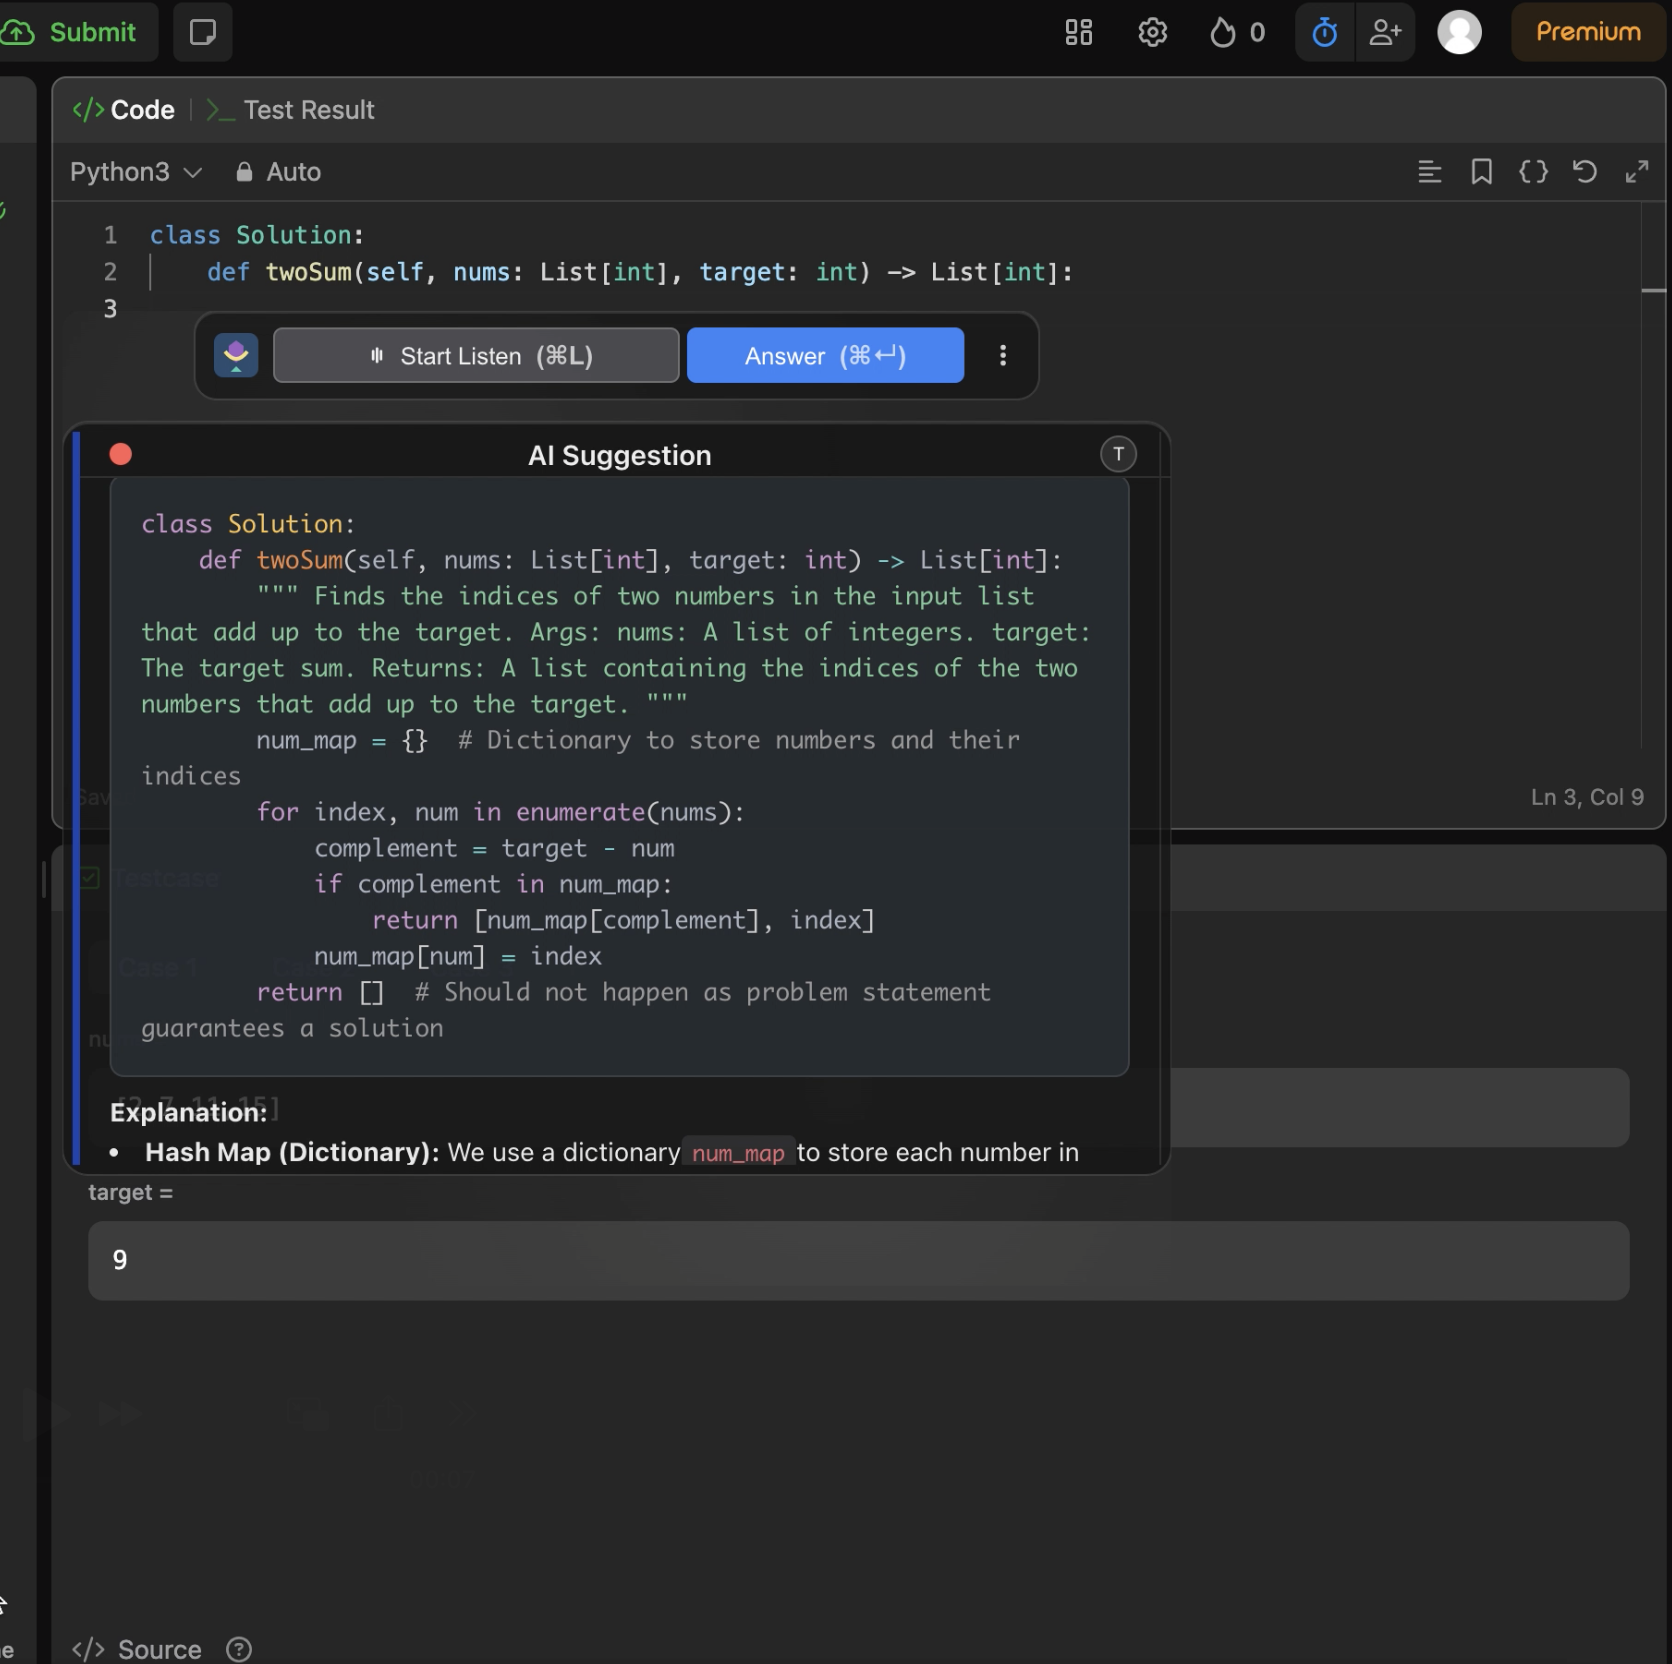
Task: Click the Premium button
Action: (x=1587, y=32)
